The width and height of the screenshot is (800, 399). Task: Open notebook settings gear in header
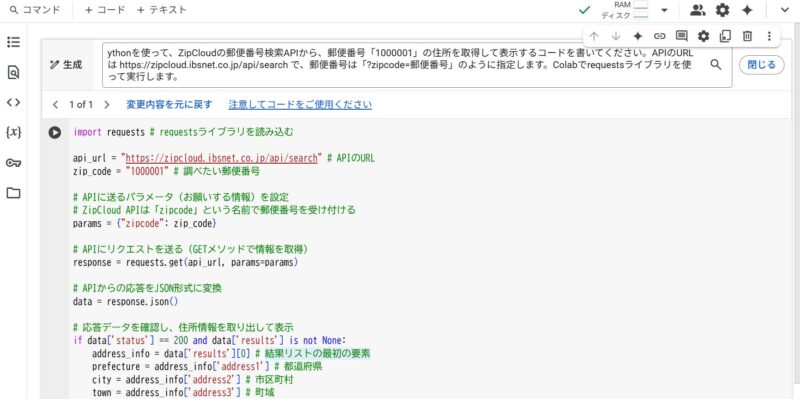point(722,10)
